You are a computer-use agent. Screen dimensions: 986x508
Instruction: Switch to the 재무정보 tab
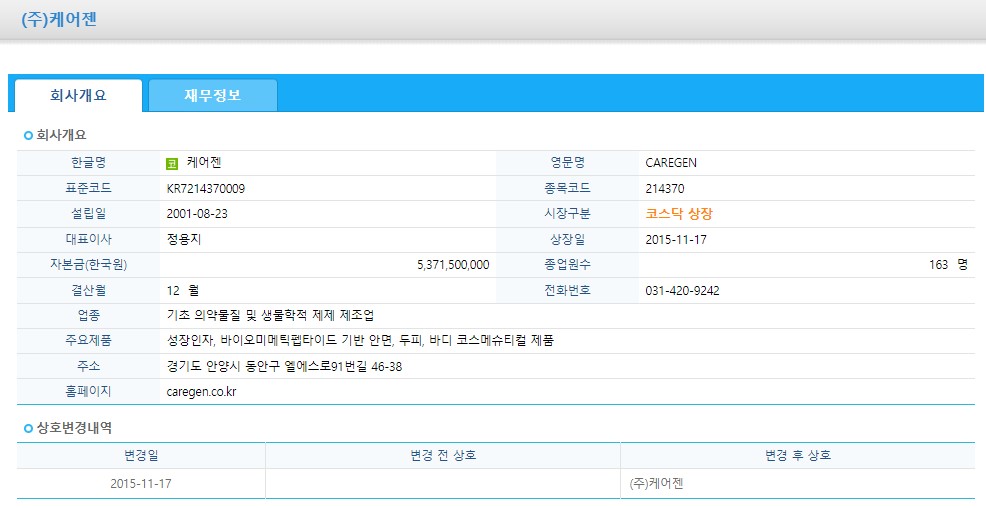tap(213, 96)
